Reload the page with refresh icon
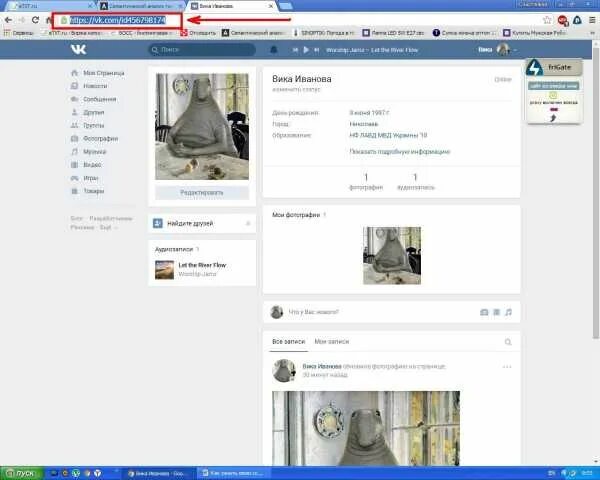The image size is (600, 480). [35, 20]
